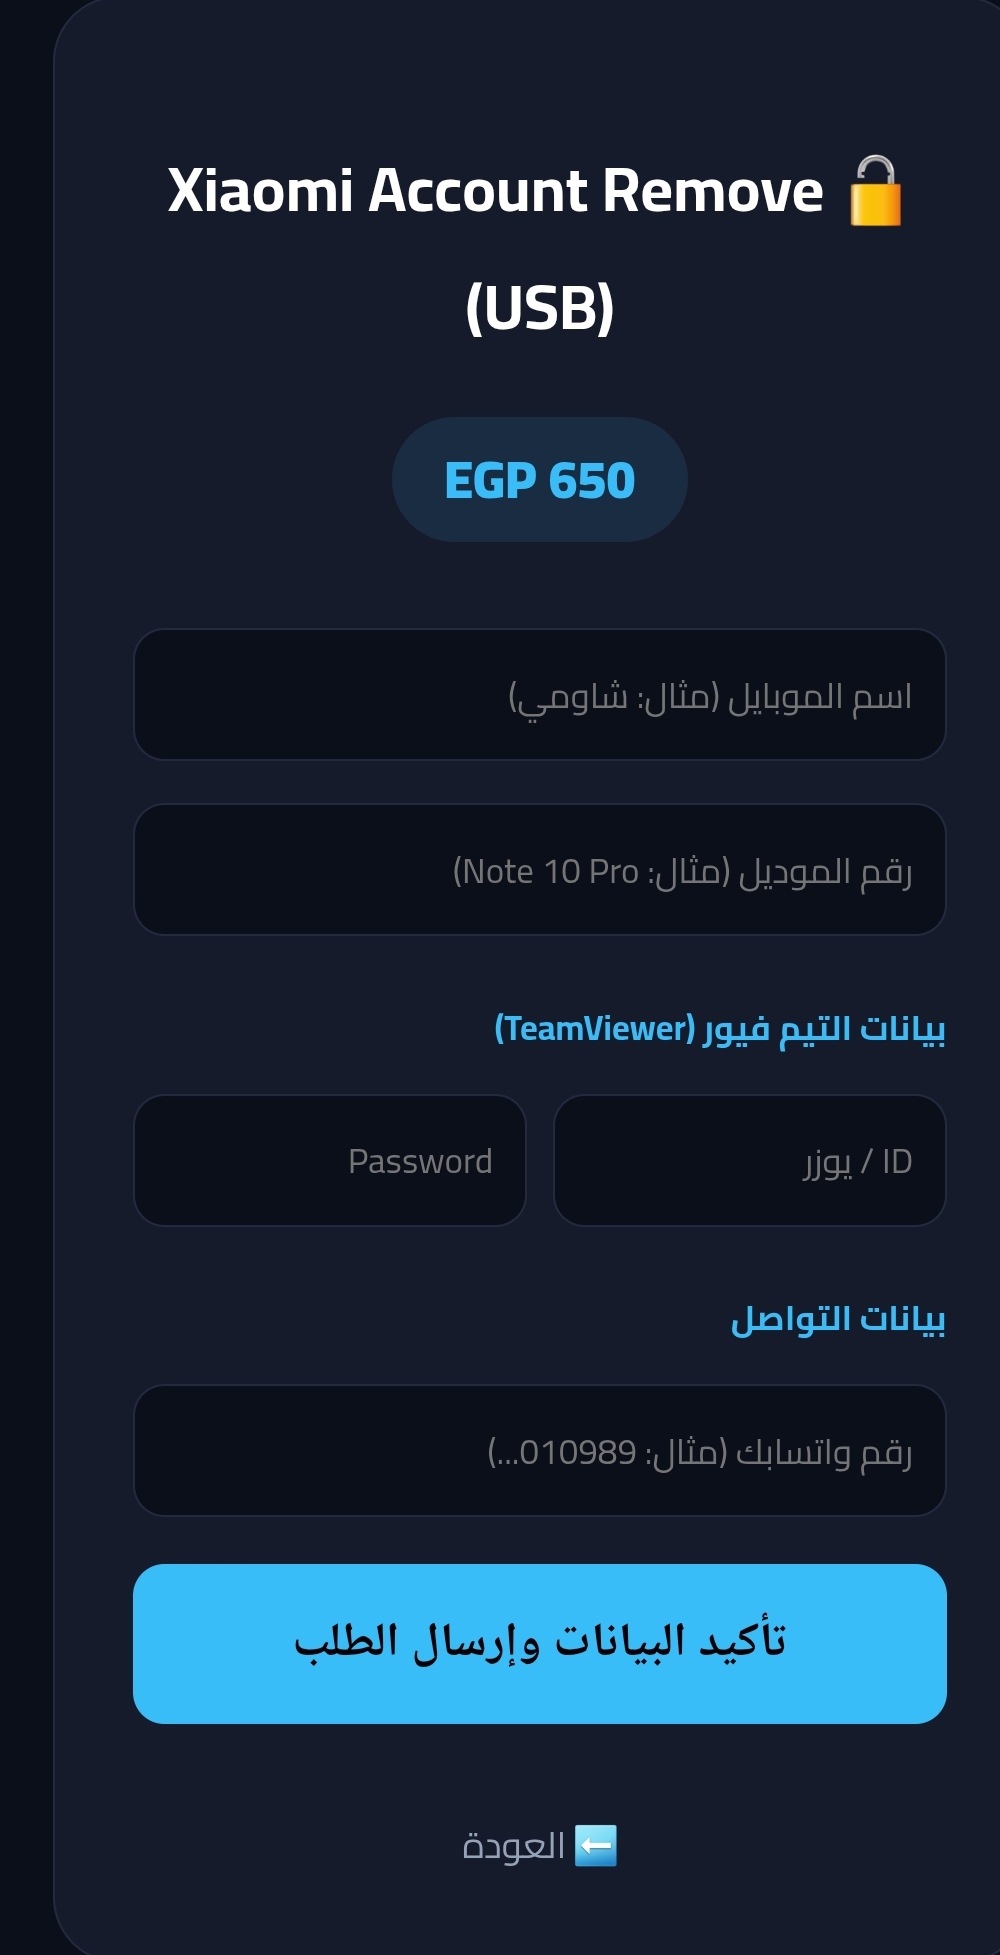1000x1955 pixels.
Task: Focus the WhatsApp number contact field
Action: pos(539,1451)
